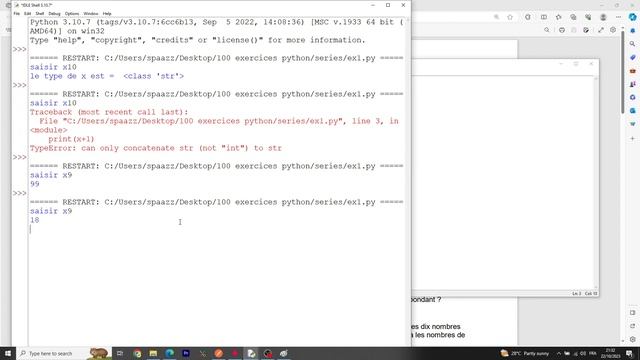Image resolution: width=640 pixels, height=360 pixels.
Task: Click the Edge extensions icon
Action: coord(528,17)
